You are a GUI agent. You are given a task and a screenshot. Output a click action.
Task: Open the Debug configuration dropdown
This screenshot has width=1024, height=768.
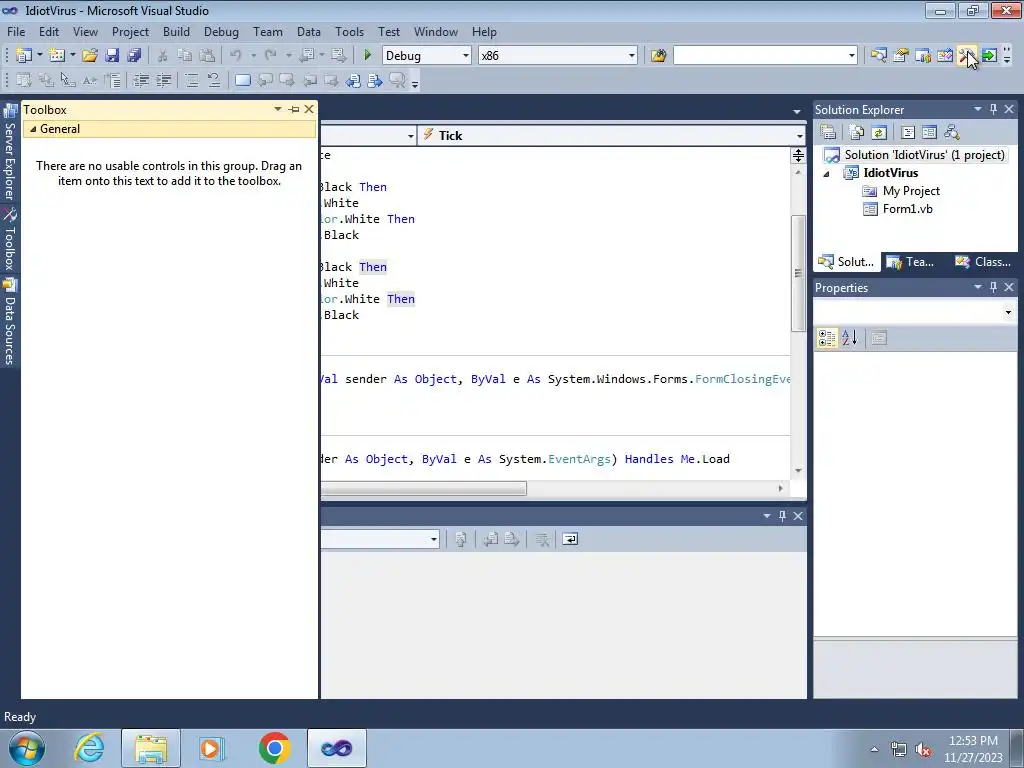[x=466, y=56]
